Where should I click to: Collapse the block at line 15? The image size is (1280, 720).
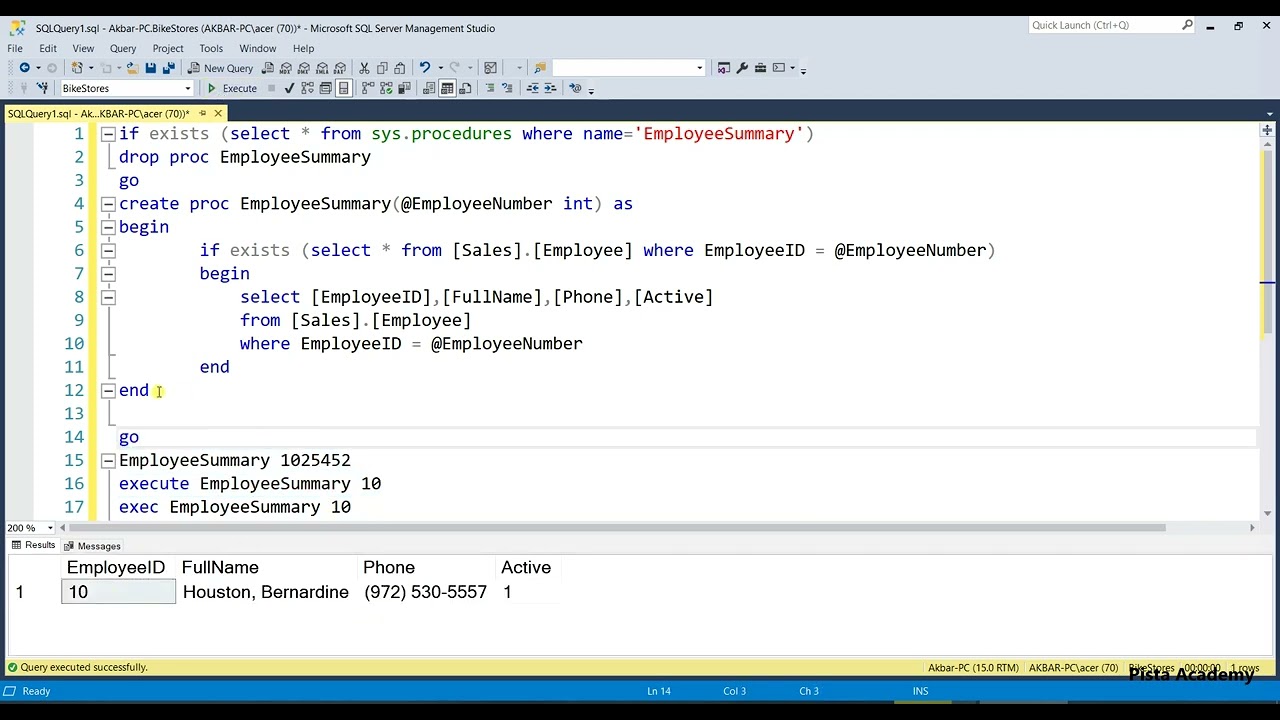(108, 461)
